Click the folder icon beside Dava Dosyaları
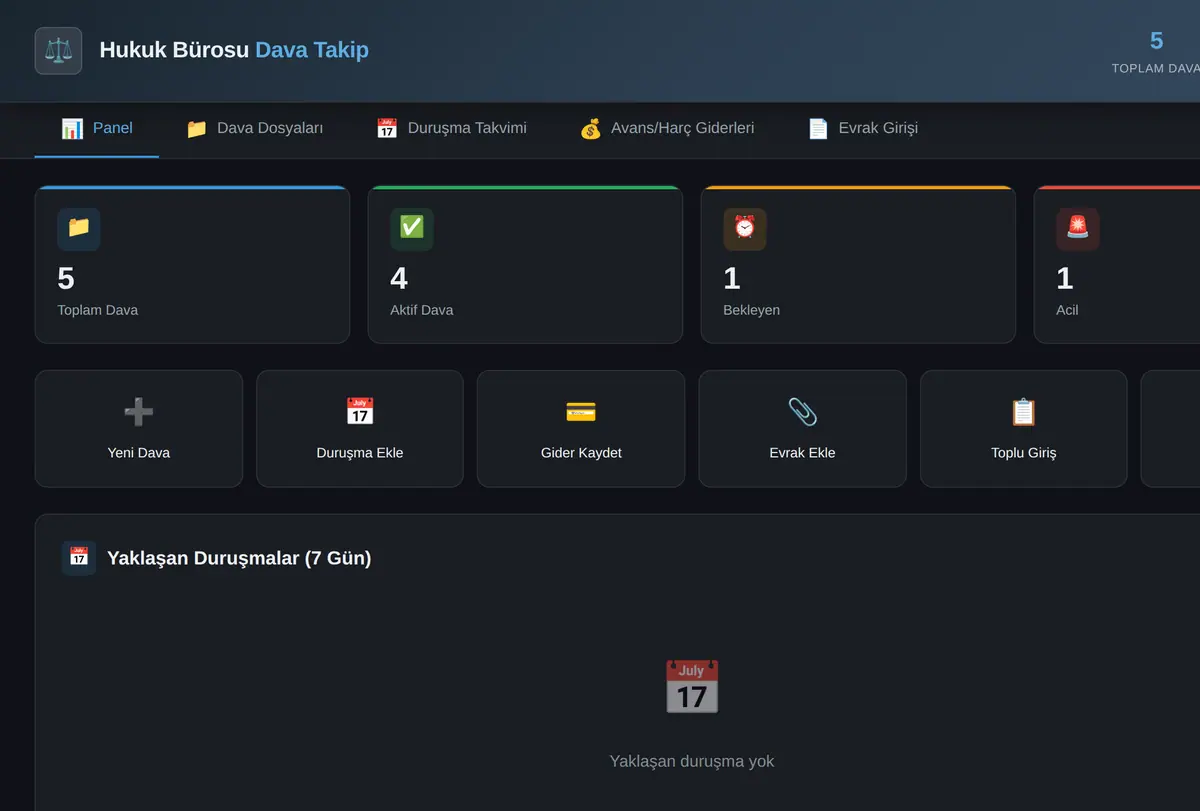1200x811 pixels. (196, 128)
